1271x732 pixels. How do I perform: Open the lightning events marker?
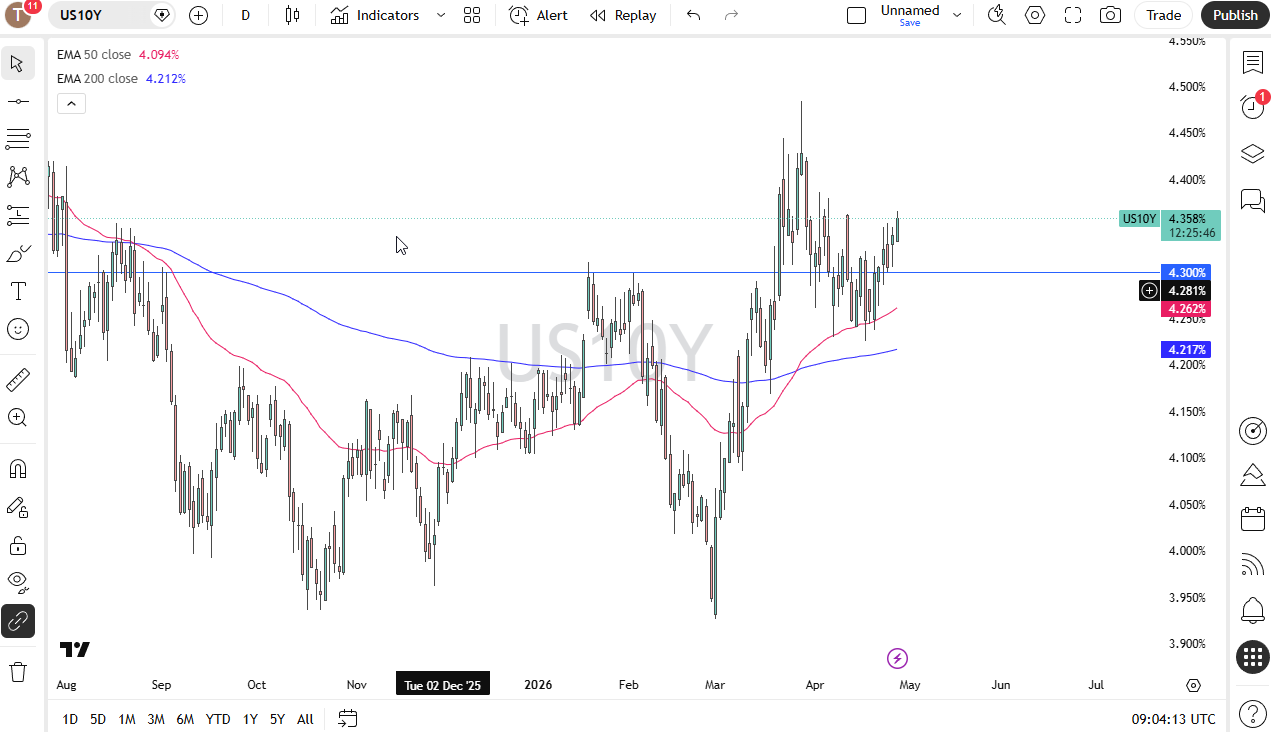click(897, 658)
